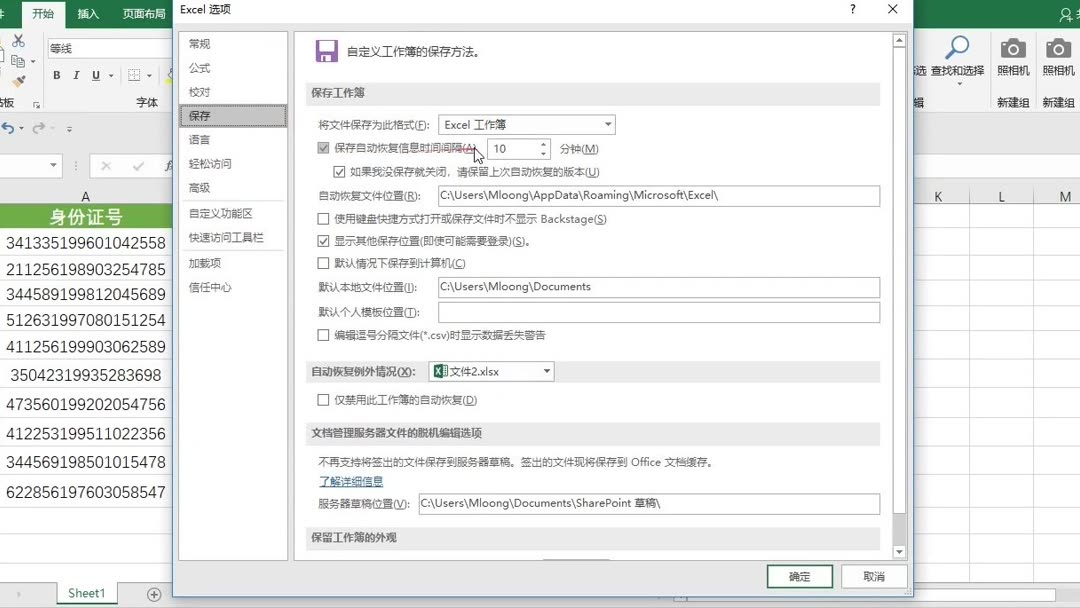
Task: Apply Italic formatting
Action: click(76, 74)
